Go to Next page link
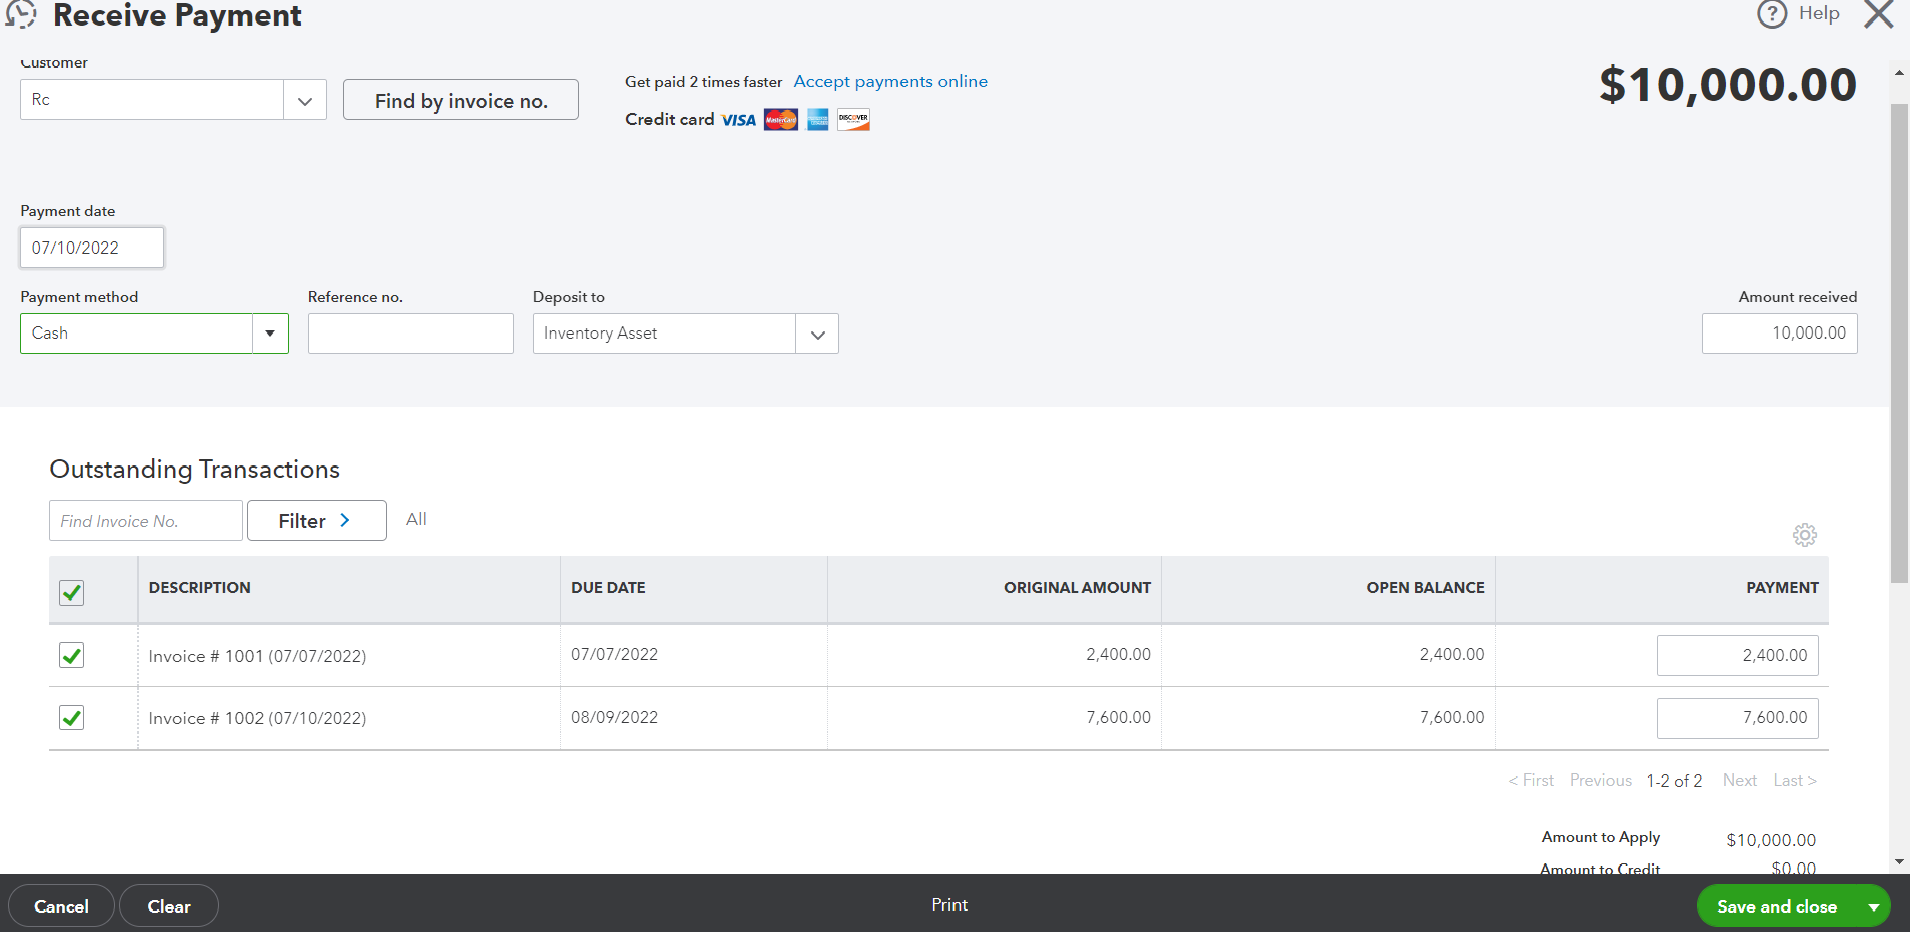Image resolution: width=1910 pixels, height=932 pixels. 1740,781
